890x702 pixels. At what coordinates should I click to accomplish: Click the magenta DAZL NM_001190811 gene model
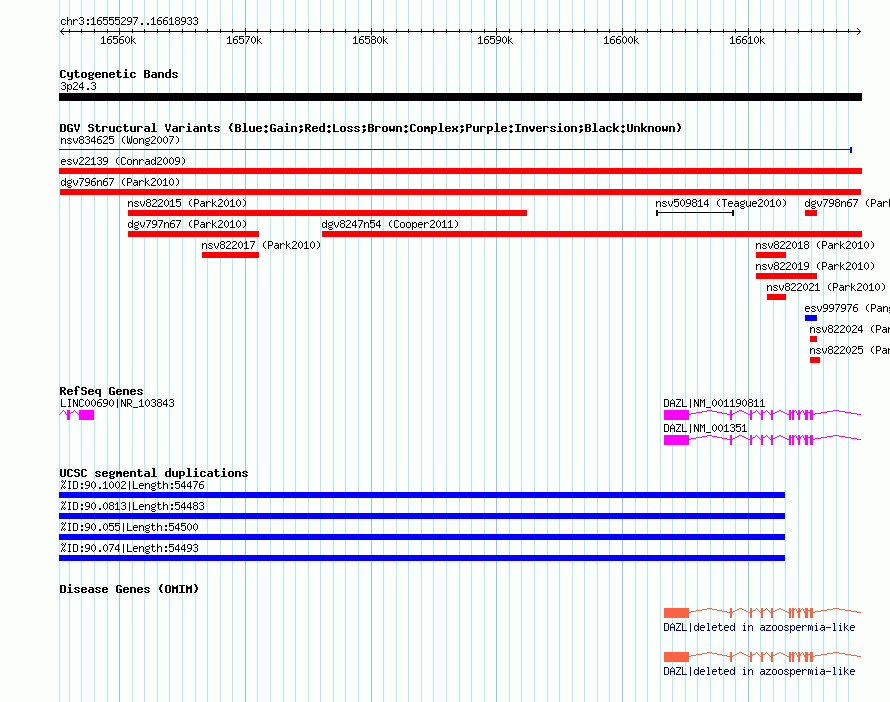(x=762, y=415)
